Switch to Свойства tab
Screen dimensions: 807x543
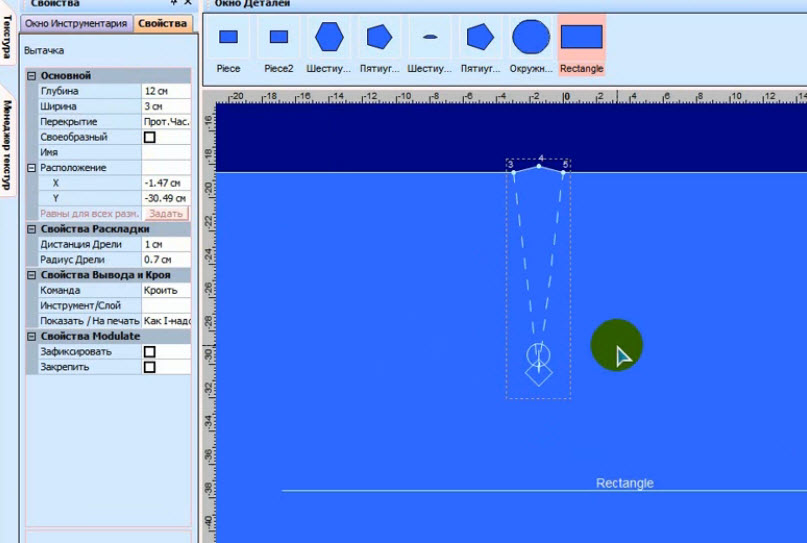tap(163, 24)
